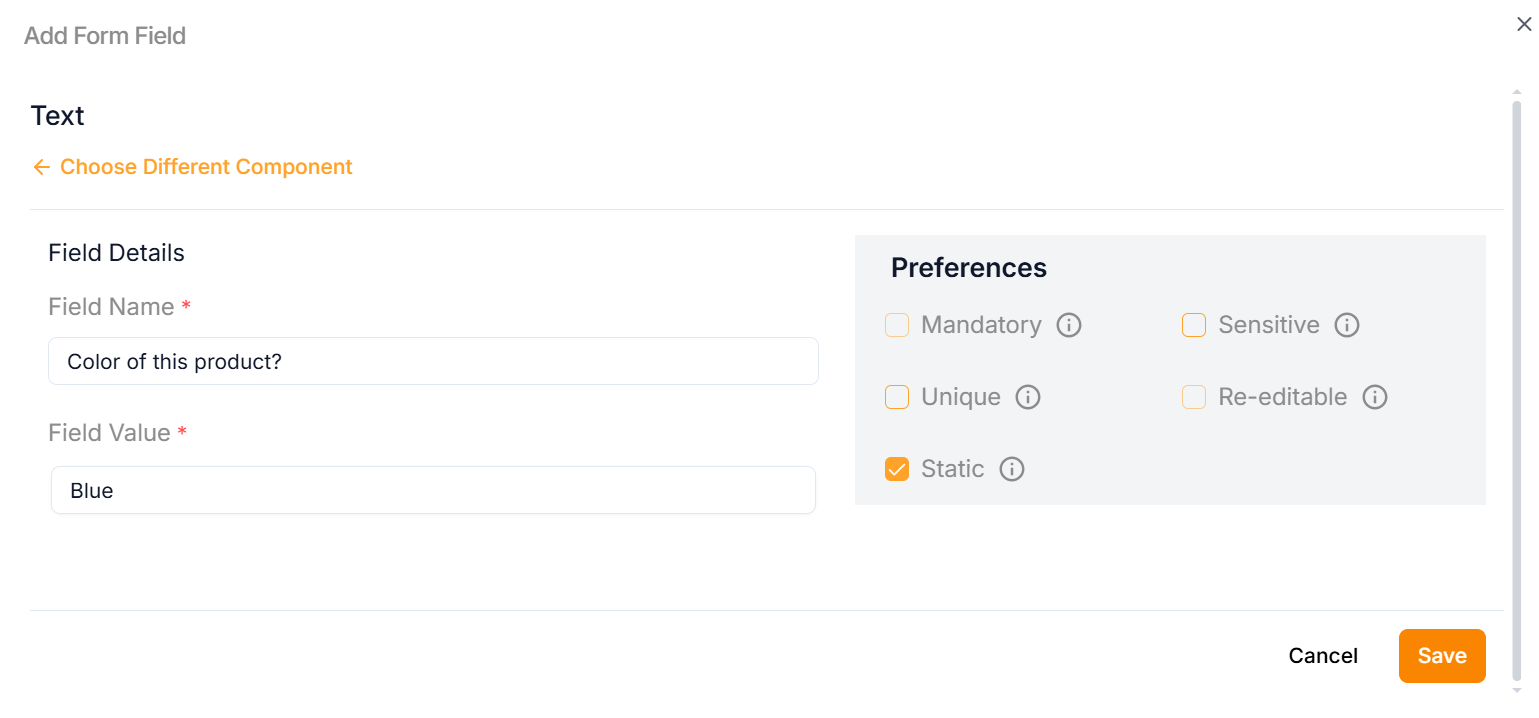Check the Unique preference box

[x=897, y=397]
